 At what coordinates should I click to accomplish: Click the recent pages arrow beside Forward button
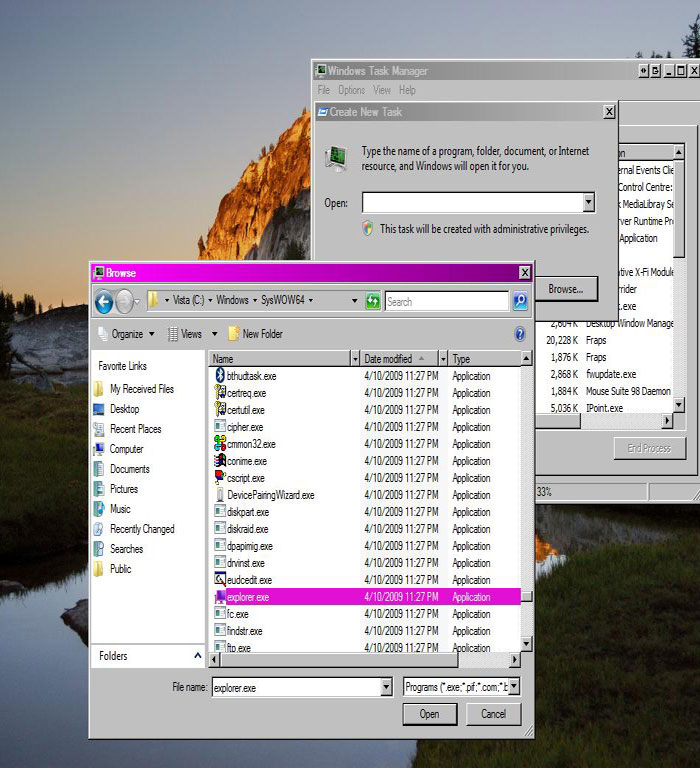pyautogui.click(x=137, y=301)
